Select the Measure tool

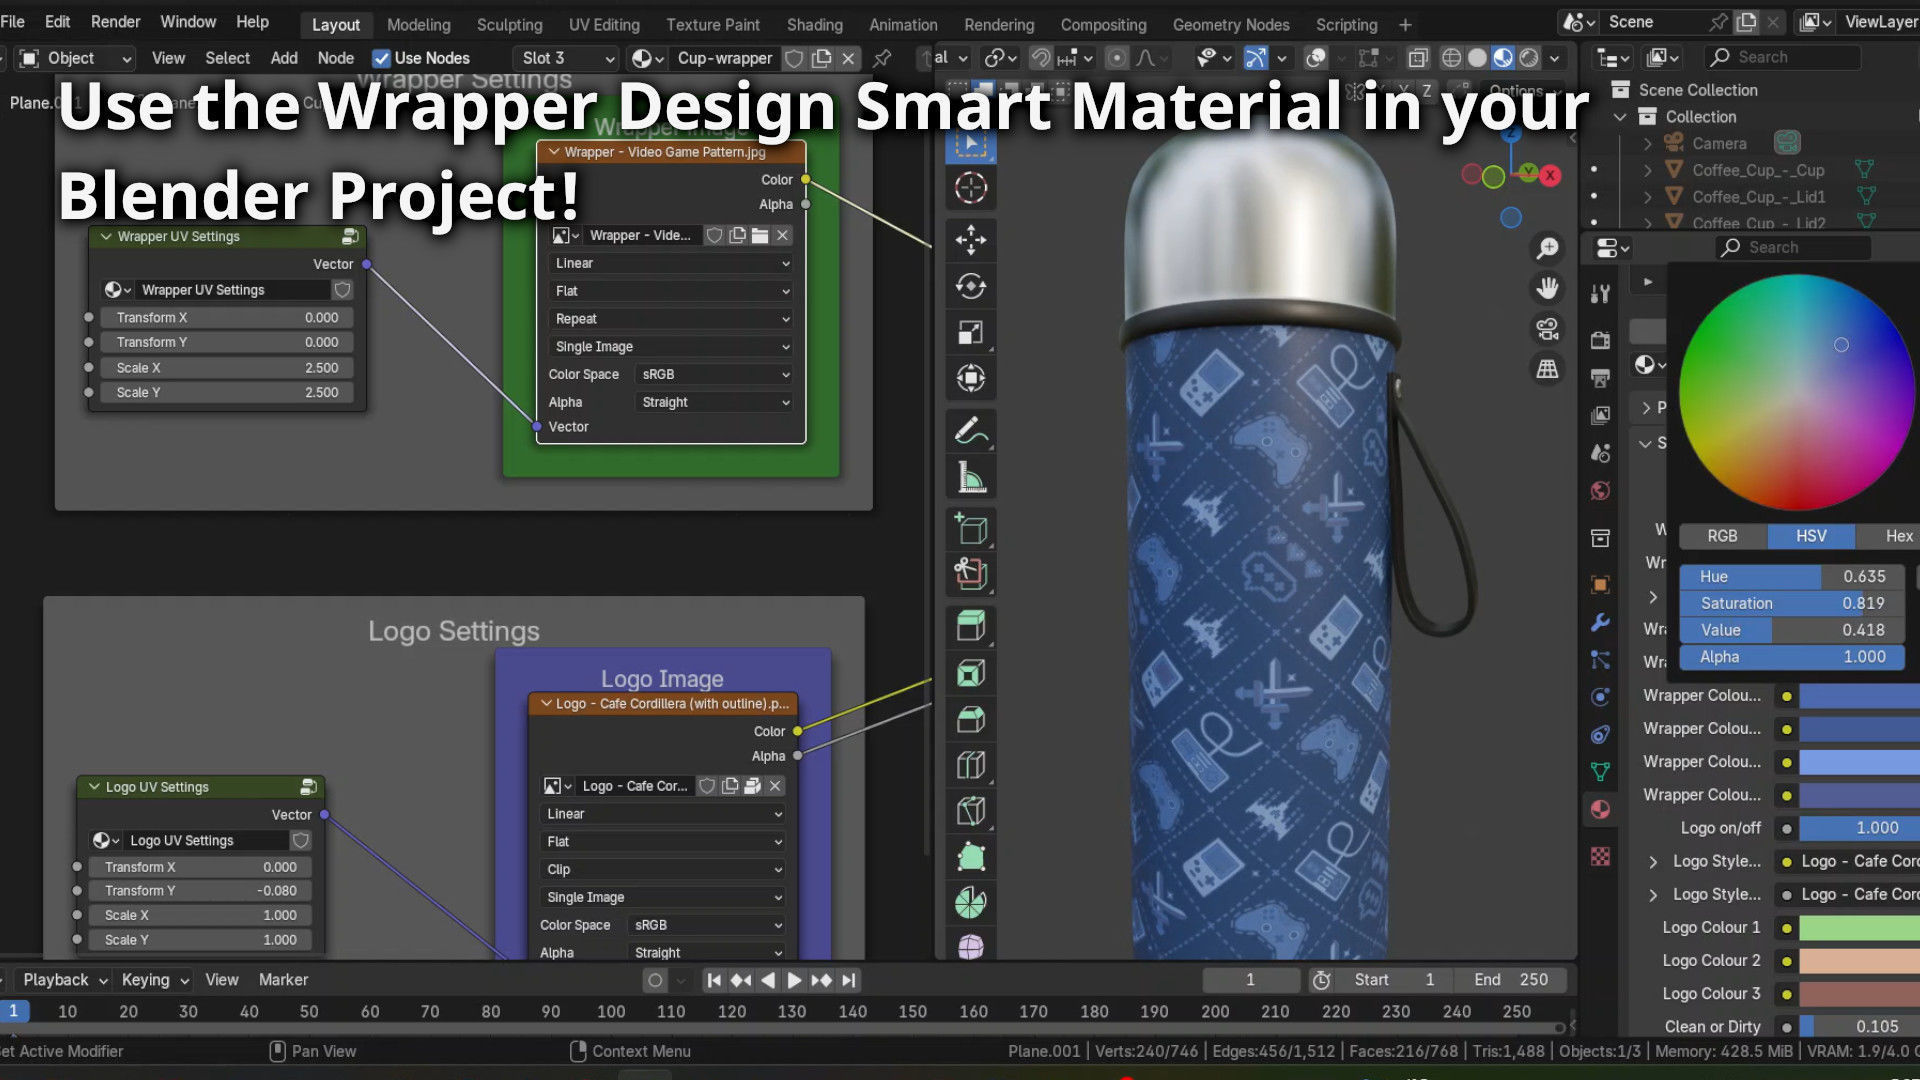pyautogui.click(x=970, y=477)
